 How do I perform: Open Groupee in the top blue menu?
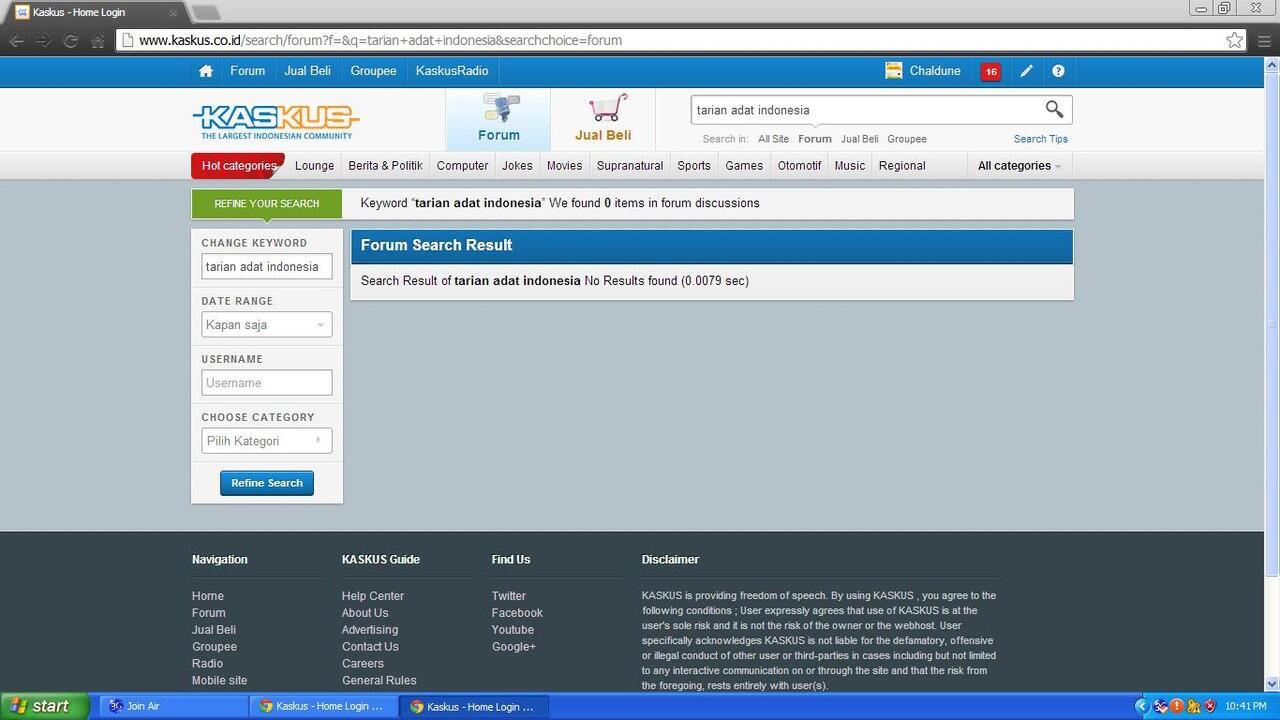coord(373,71)
